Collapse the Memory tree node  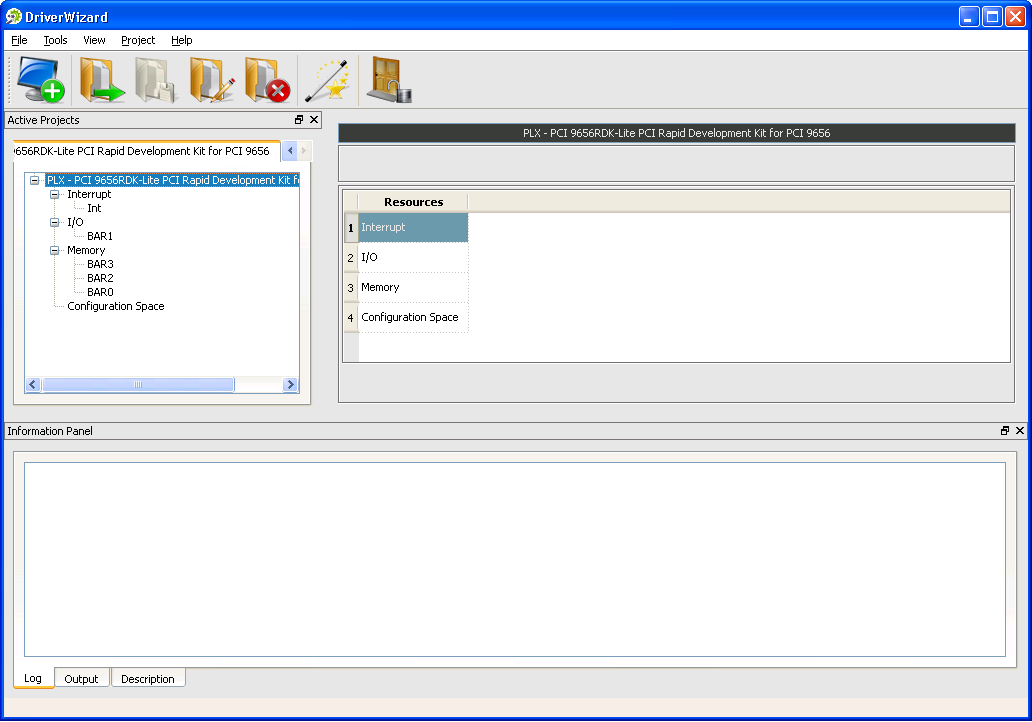55,250
